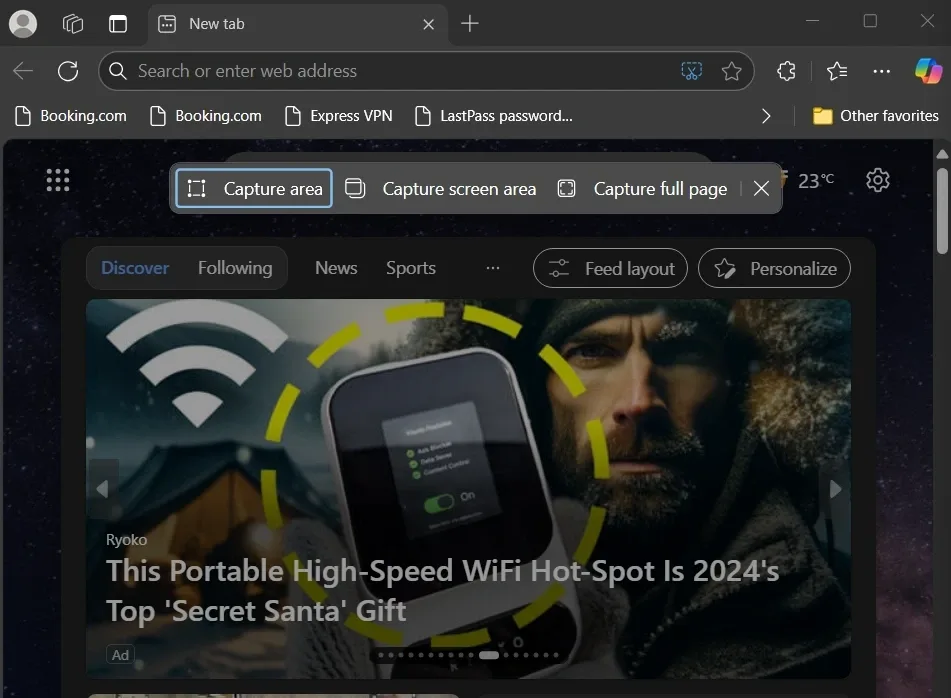Open Settings and more ellipsis menu

881,71
